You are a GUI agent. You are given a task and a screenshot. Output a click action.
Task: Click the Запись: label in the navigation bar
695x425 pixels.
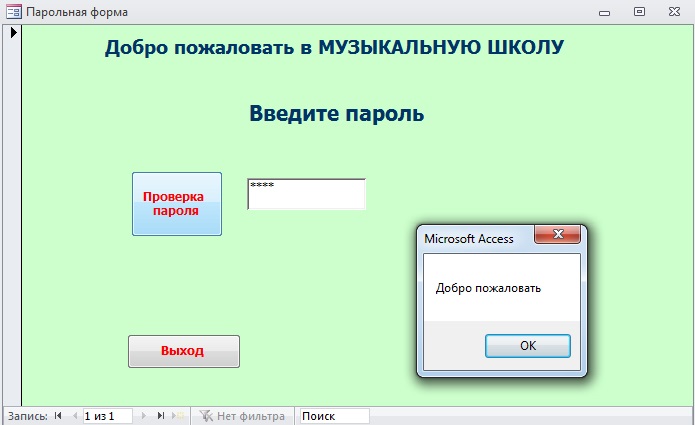pyautogui.click(x=27, y=416)
